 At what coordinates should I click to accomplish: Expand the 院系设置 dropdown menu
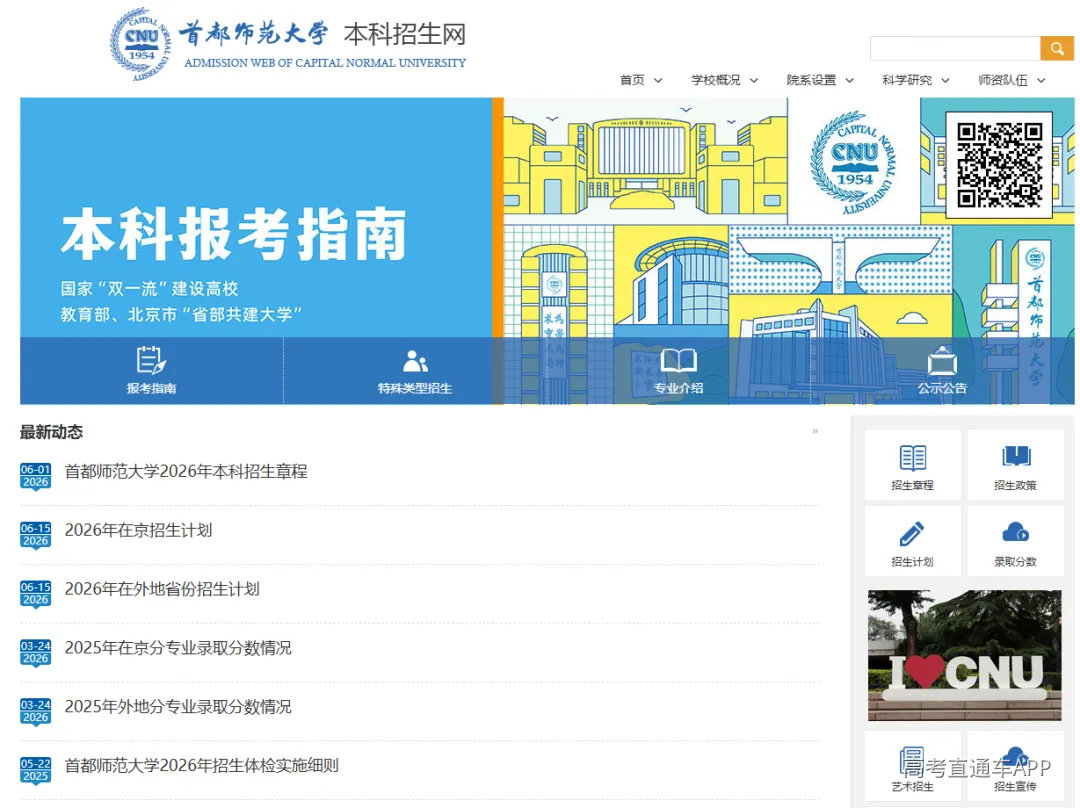[x=820, y=81]
